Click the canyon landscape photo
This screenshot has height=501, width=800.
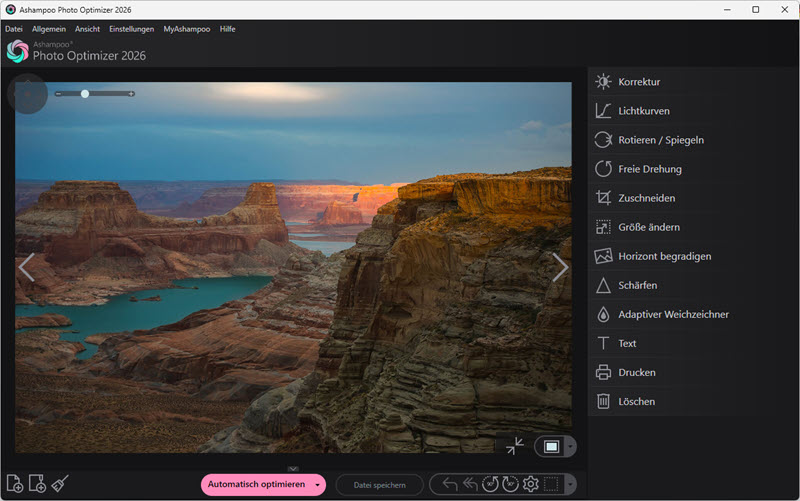(x=293, y=267)
